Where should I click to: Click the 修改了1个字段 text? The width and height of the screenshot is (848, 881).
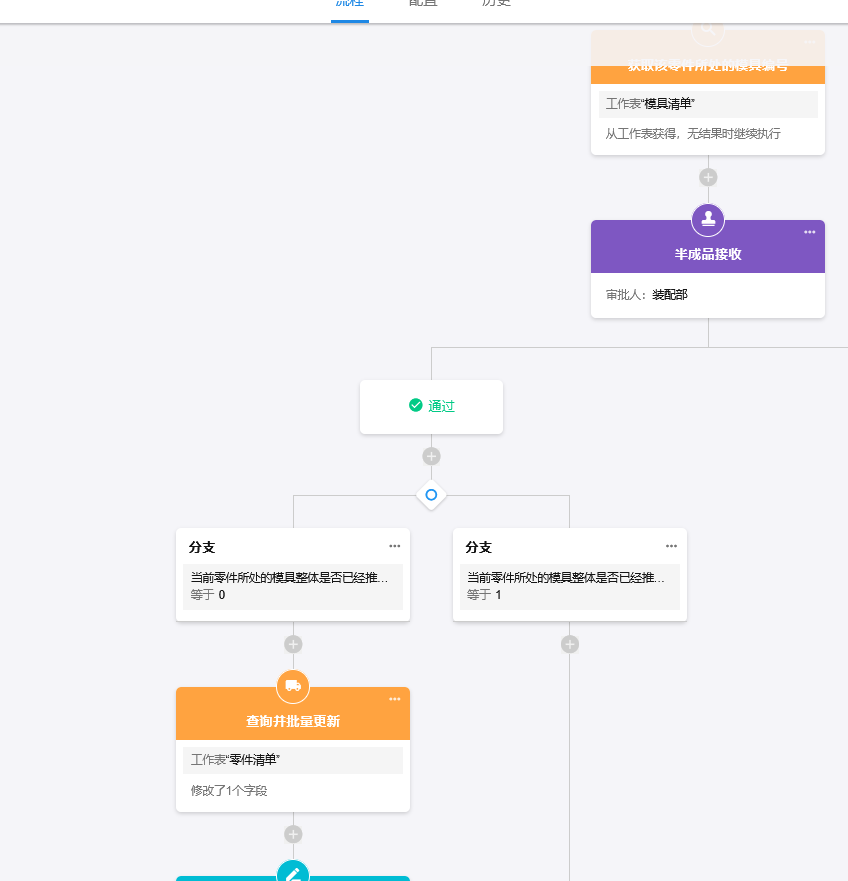[229, 791]
